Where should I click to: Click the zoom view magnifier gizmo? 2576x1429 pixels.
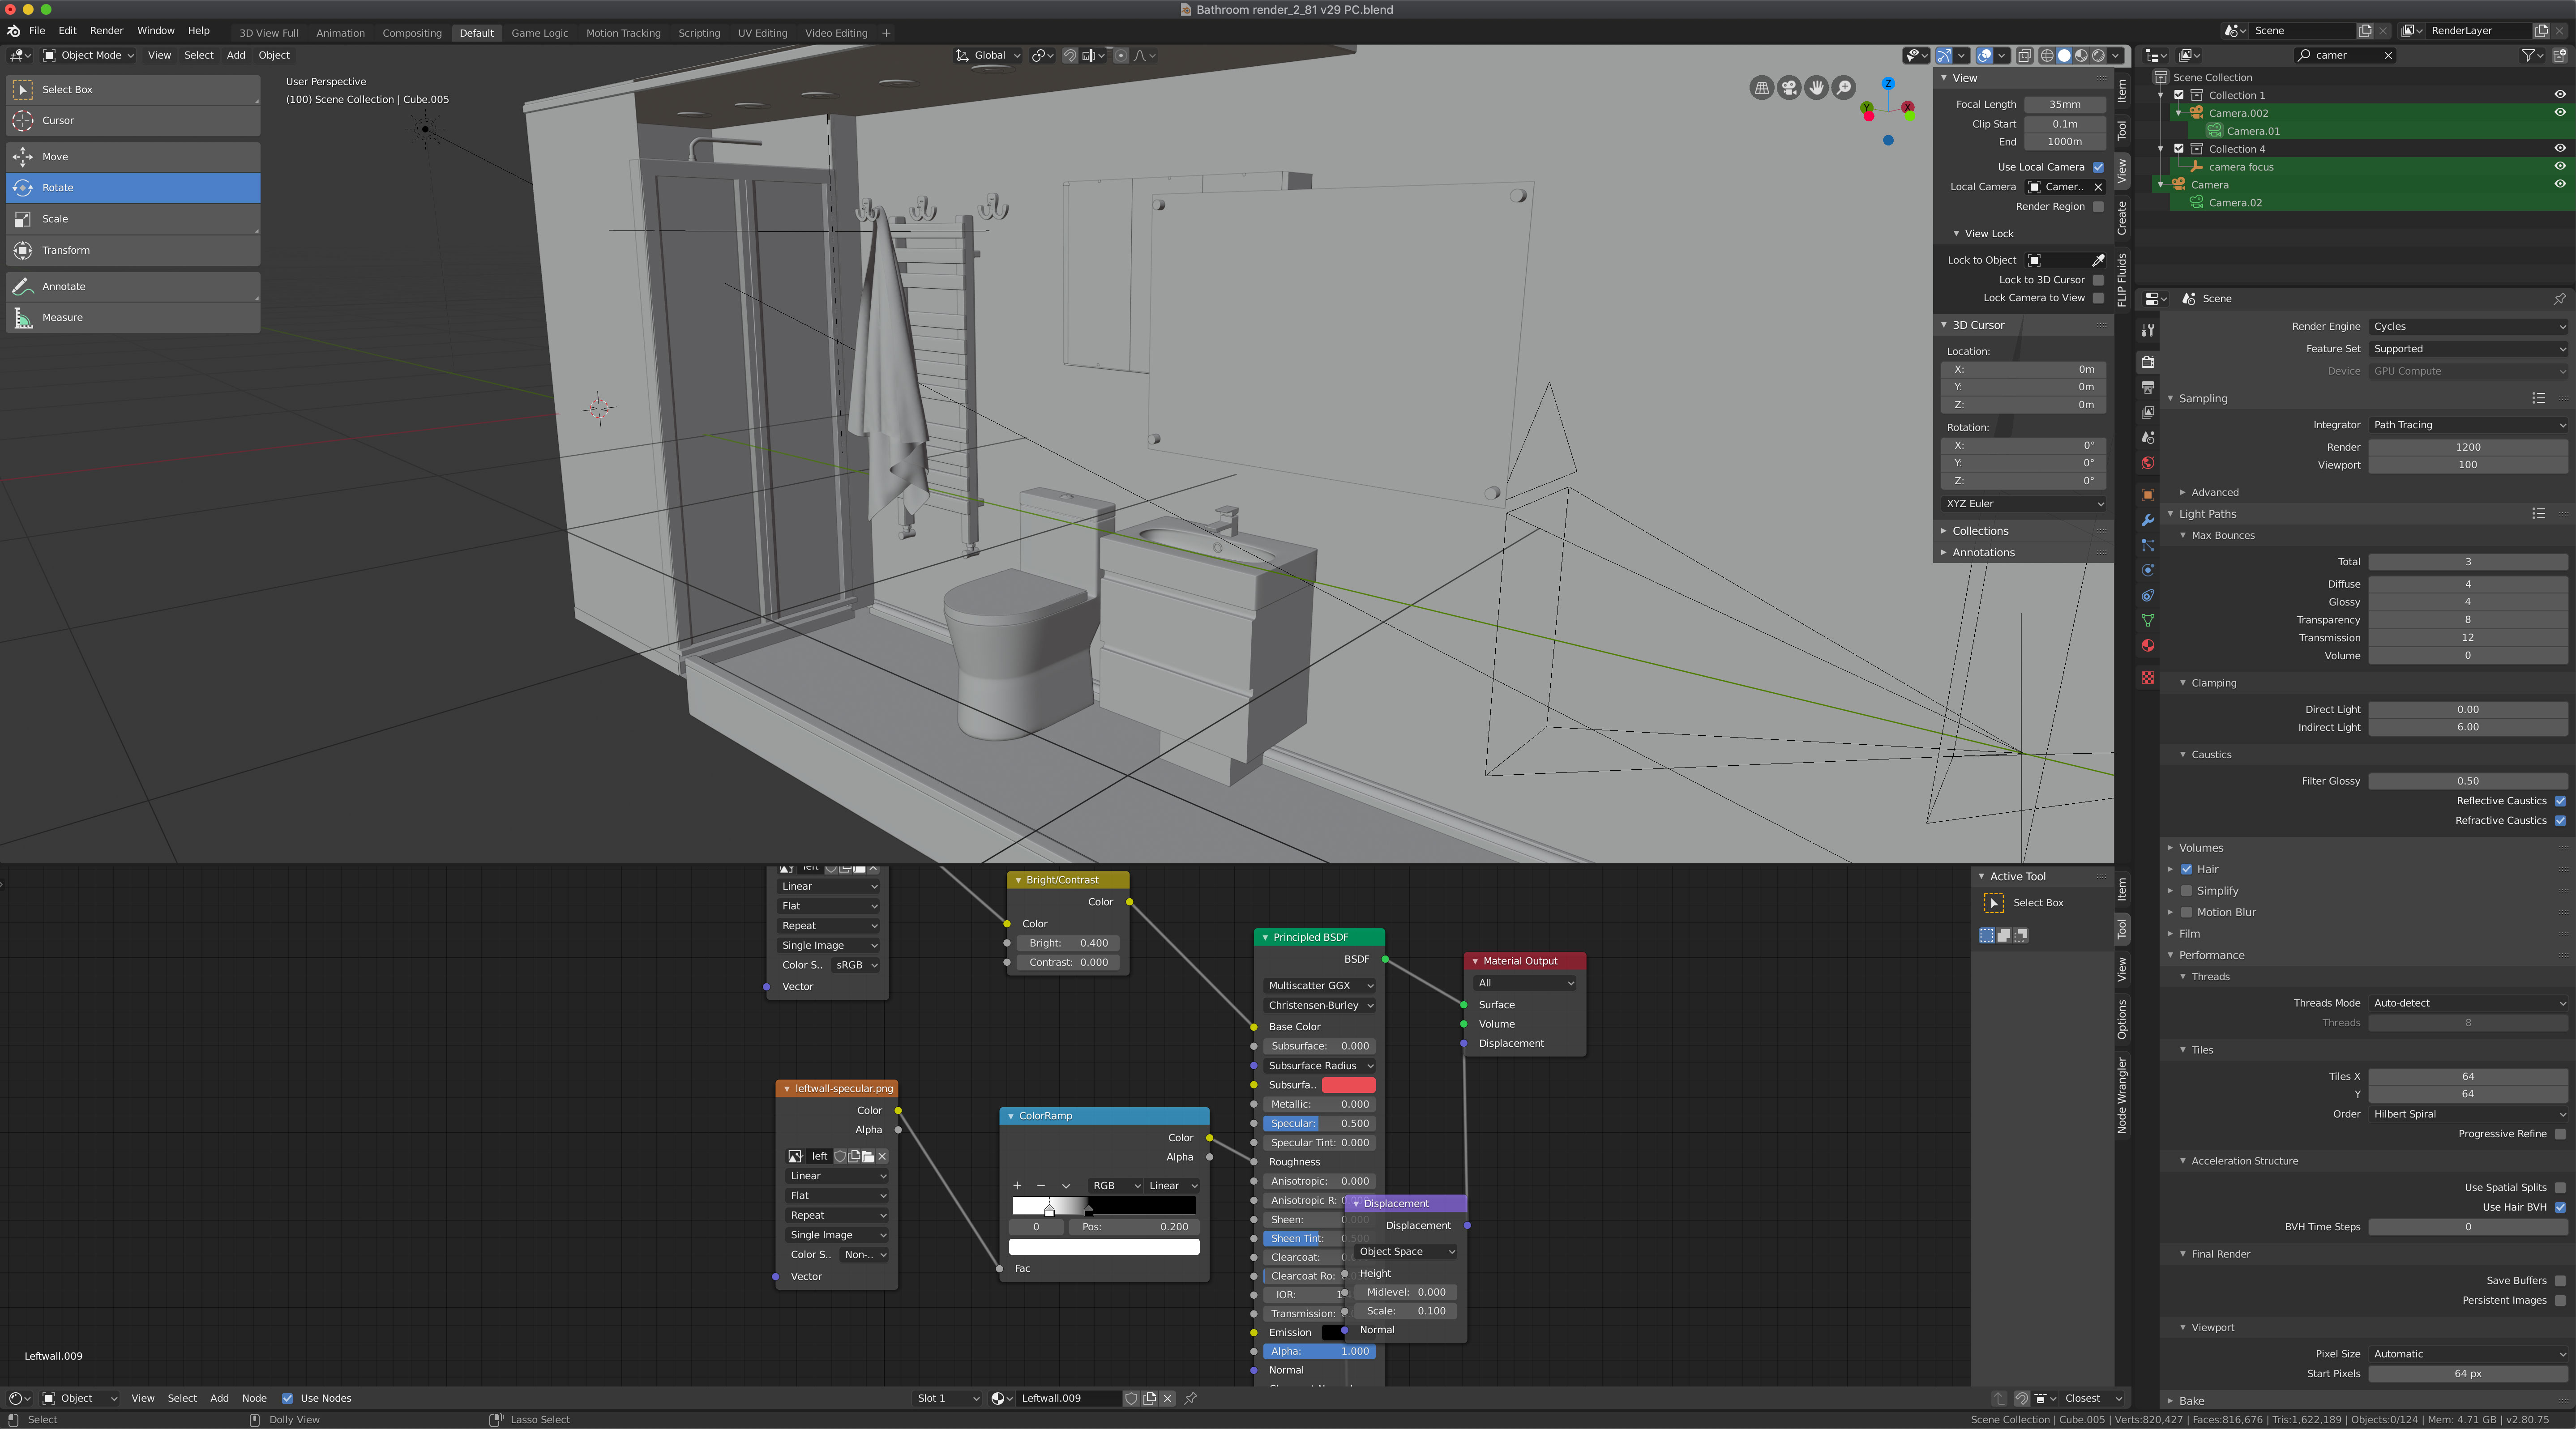click(1843, 88)
